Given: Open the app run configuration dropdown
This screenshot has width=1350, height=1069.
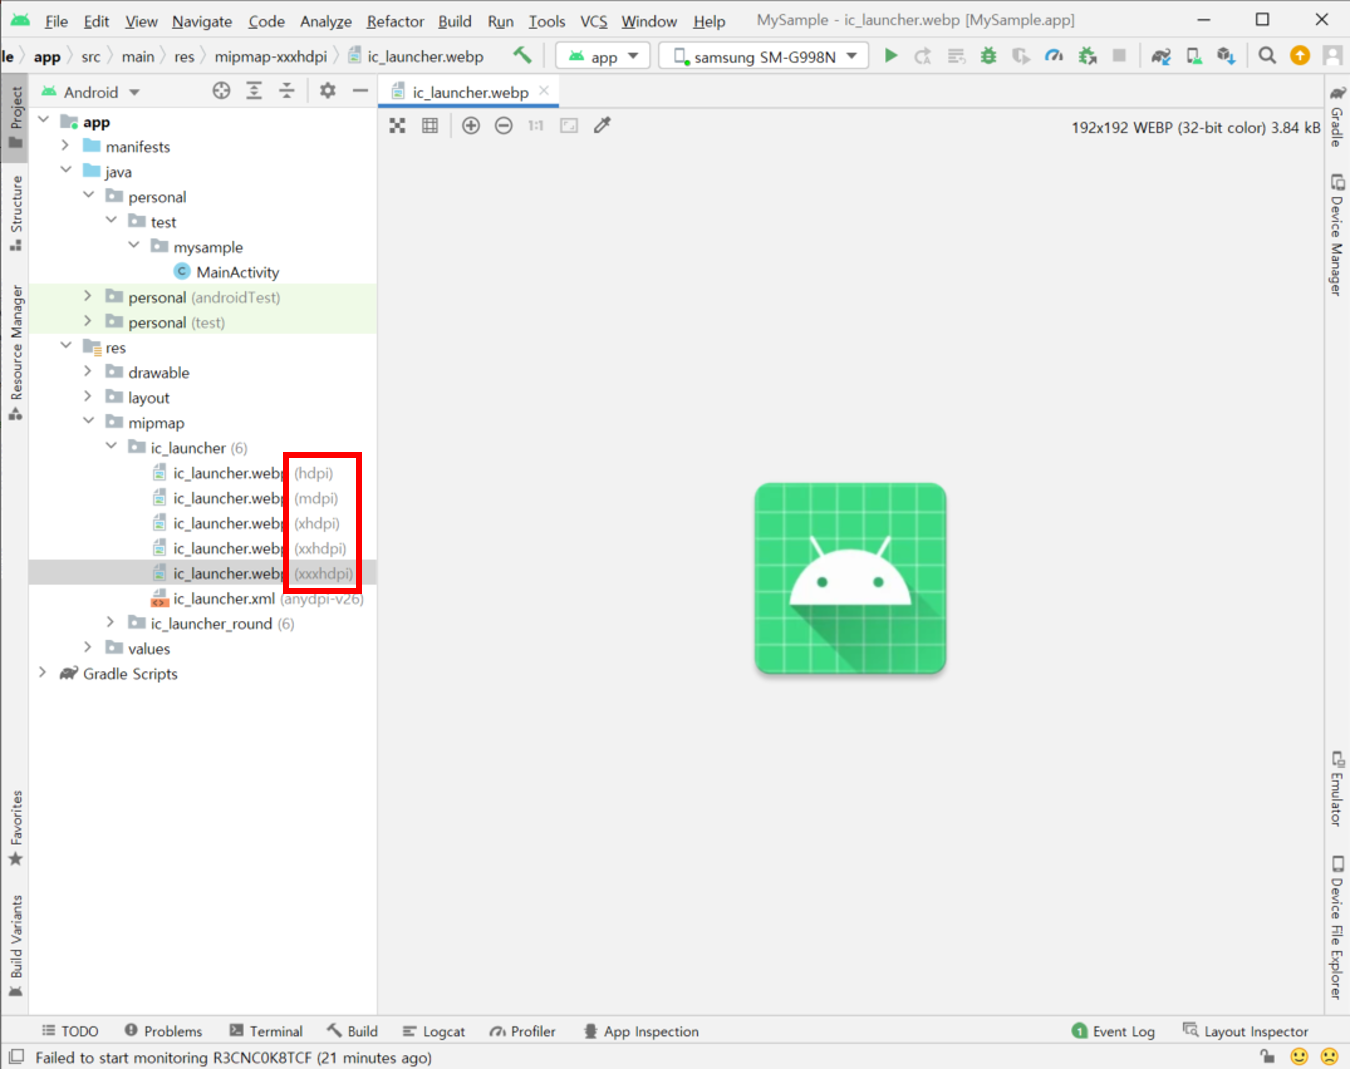Looking at the screenshot, I should pos(603,56).
